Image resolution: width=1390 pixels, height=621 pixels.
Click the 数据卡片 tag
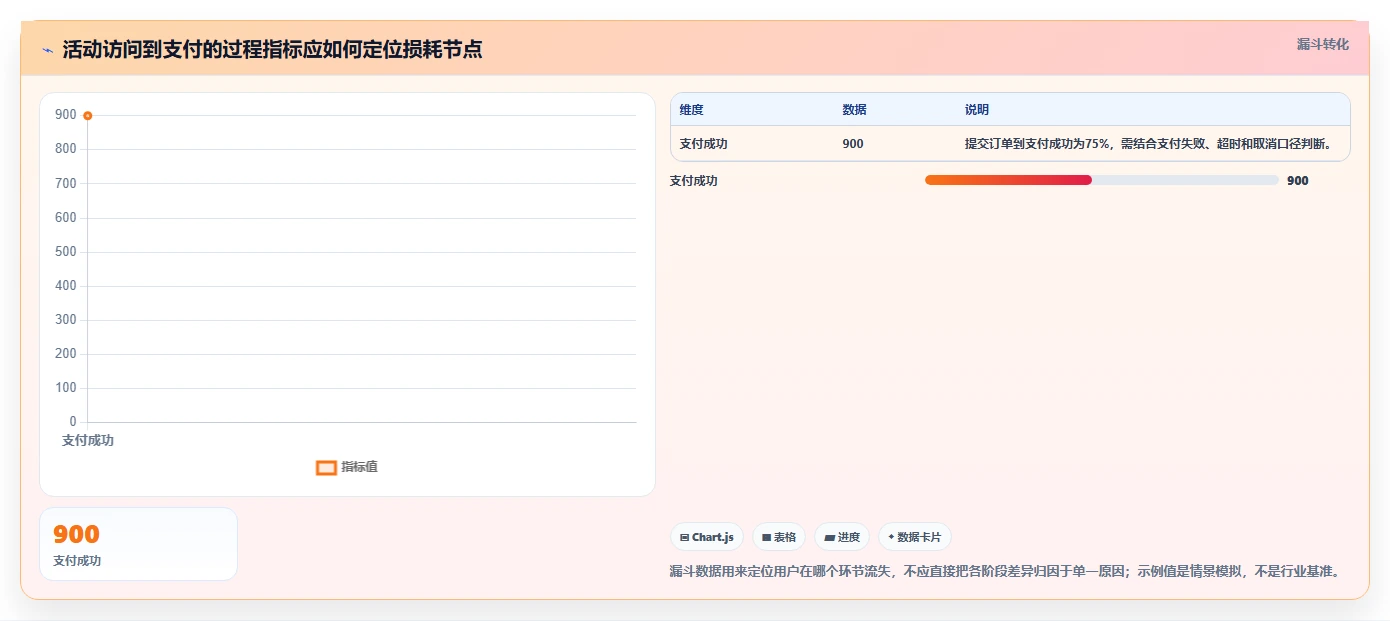(x=914, y=537)
